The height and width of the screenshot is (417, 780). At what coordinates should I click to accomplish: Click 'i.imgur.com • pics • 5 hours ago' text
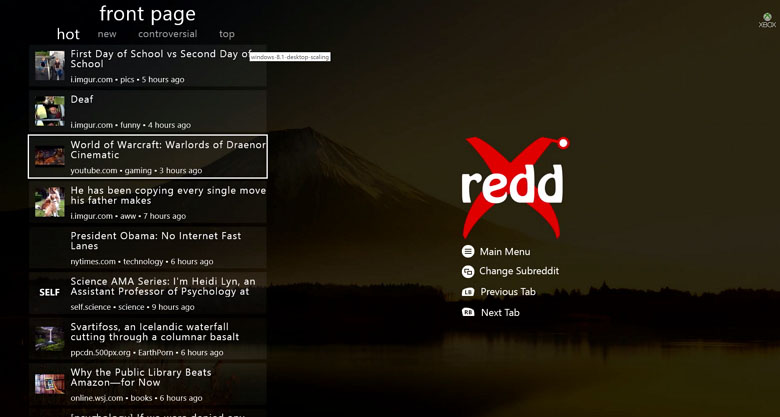pyautogui.click(x=127, y=80)
